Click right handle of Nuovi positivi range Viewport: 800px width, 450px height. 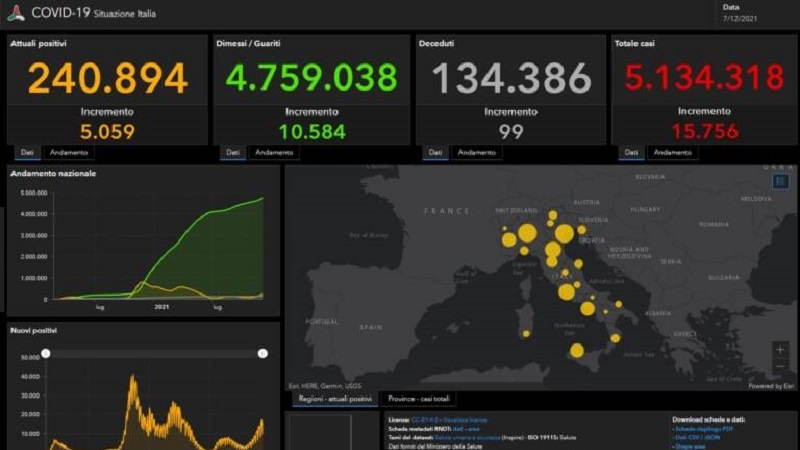click(262, 353)
